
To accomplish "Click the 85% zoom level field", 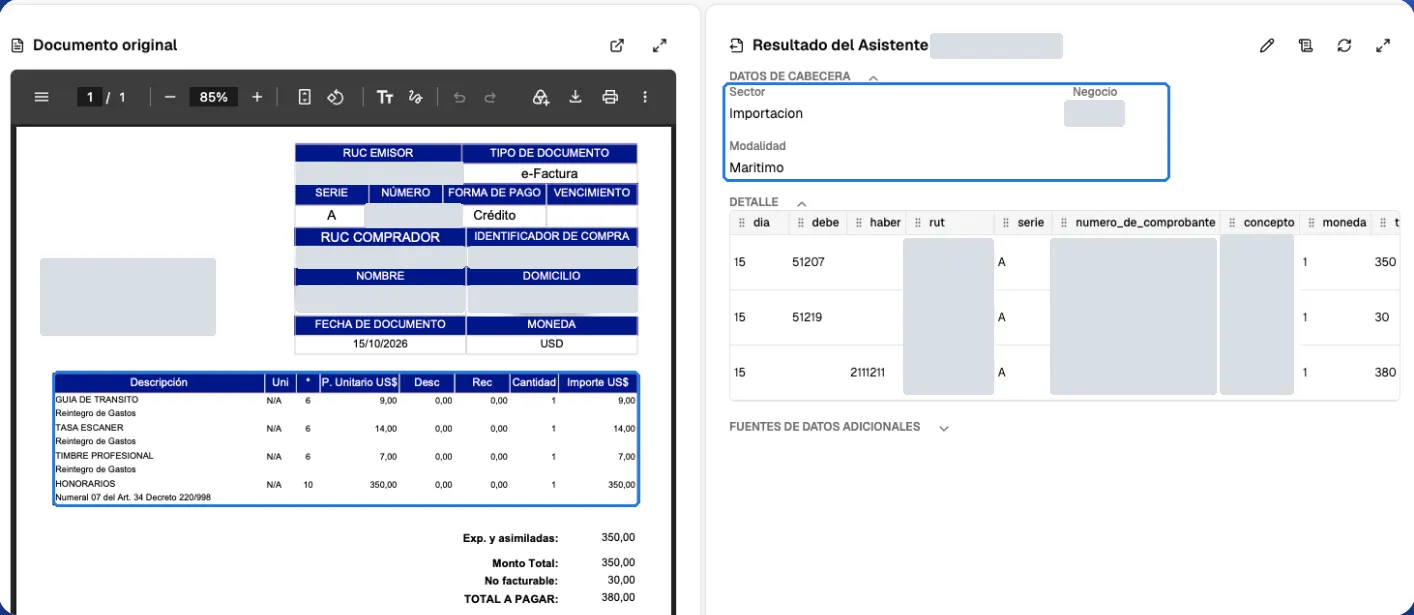I will point(213,97).
